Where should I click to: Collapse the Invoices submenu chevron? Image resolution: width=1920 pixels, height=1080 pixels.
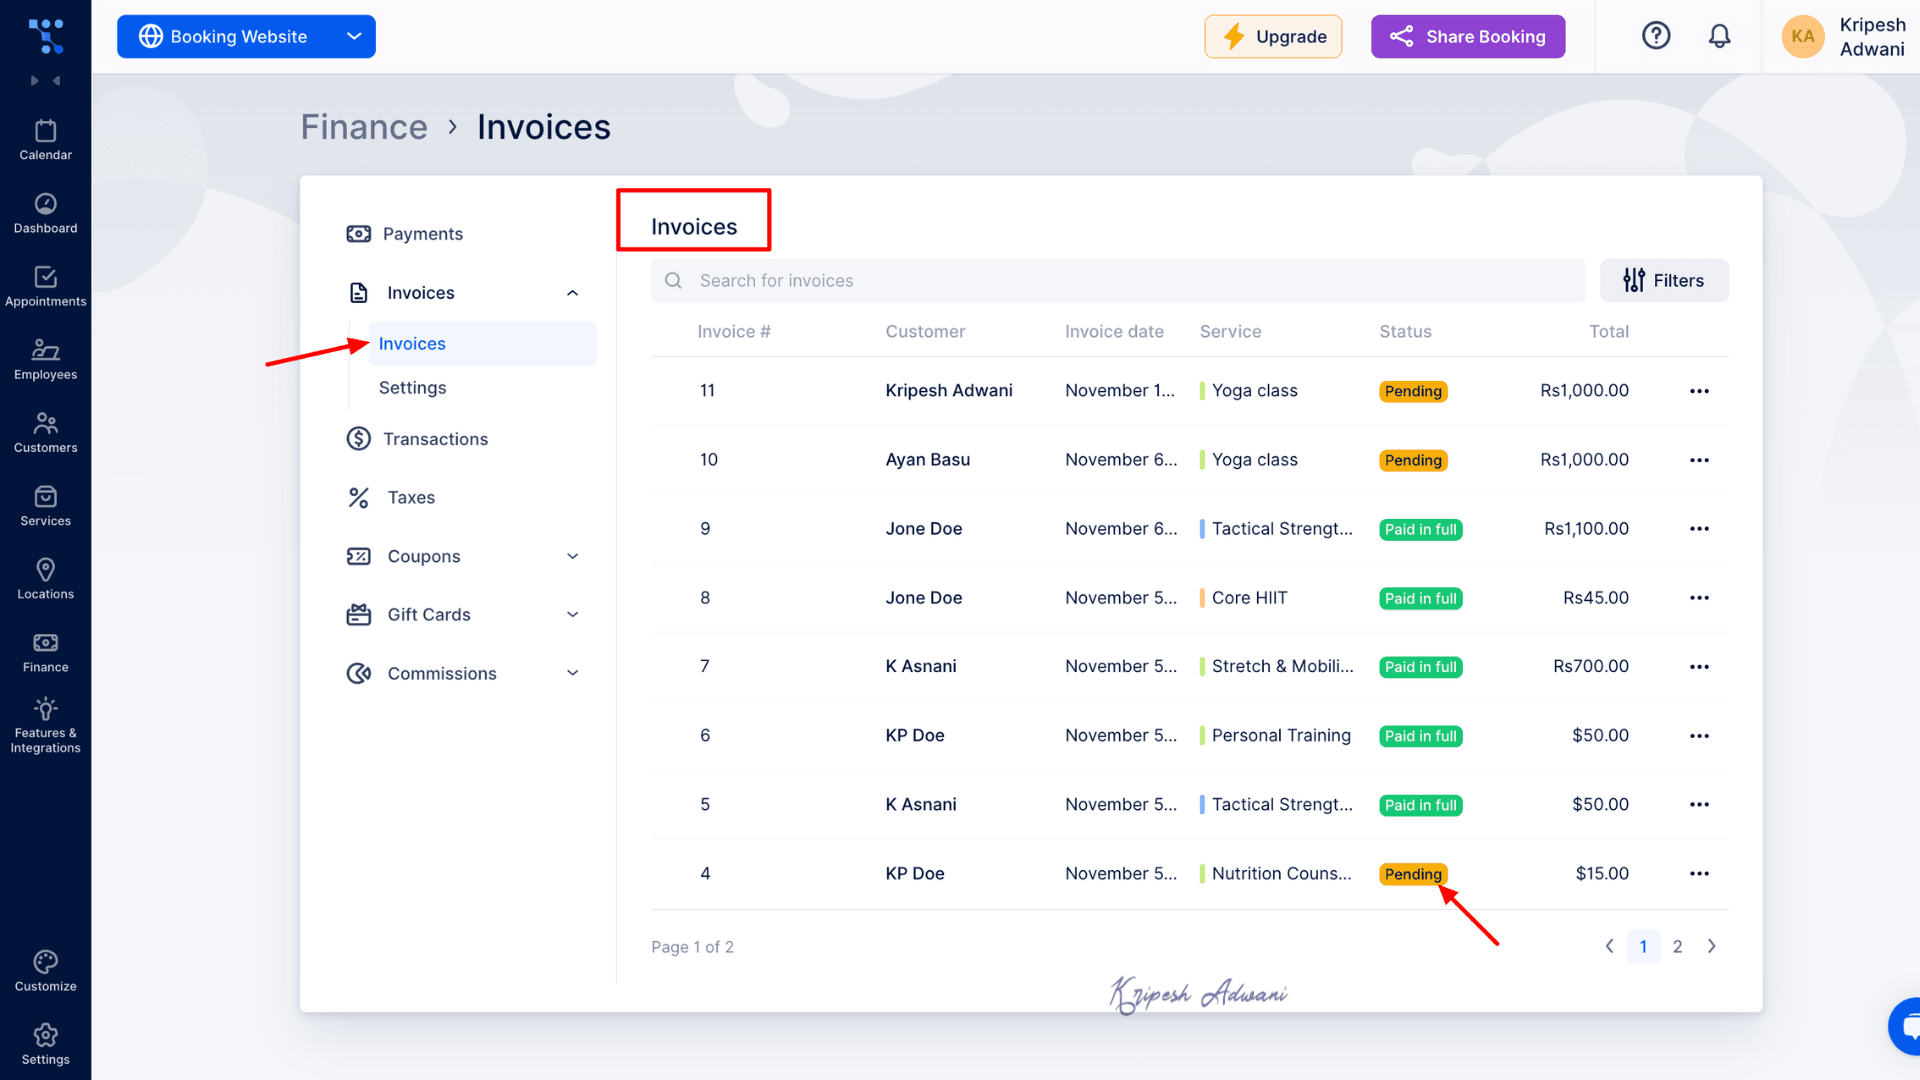572,293
